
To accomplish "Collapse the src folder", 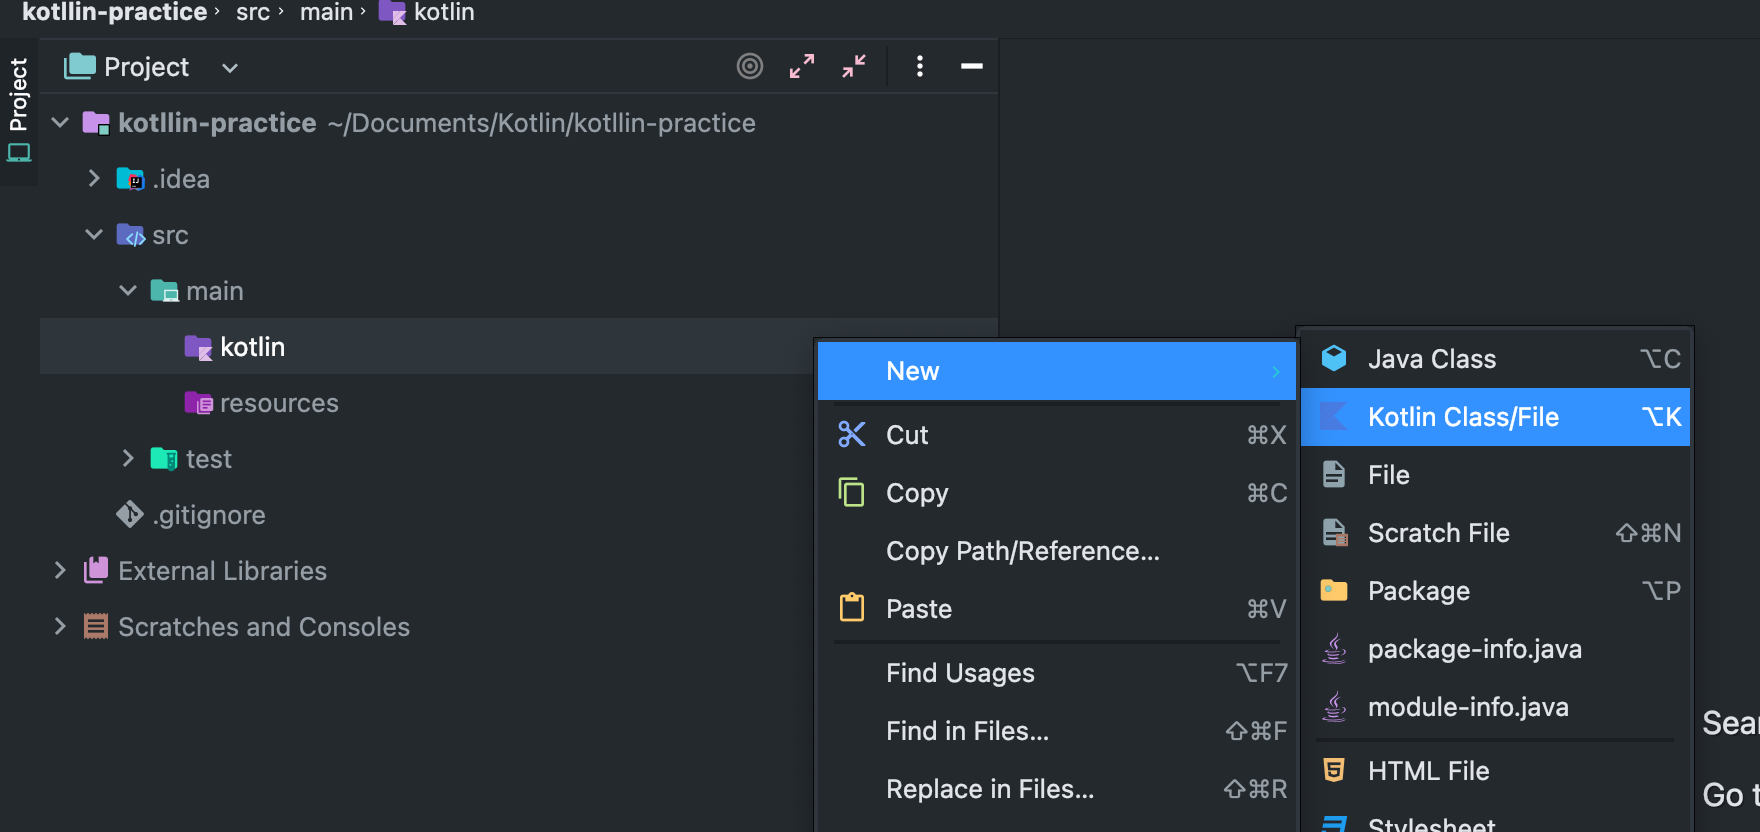I will pos(94,234).
